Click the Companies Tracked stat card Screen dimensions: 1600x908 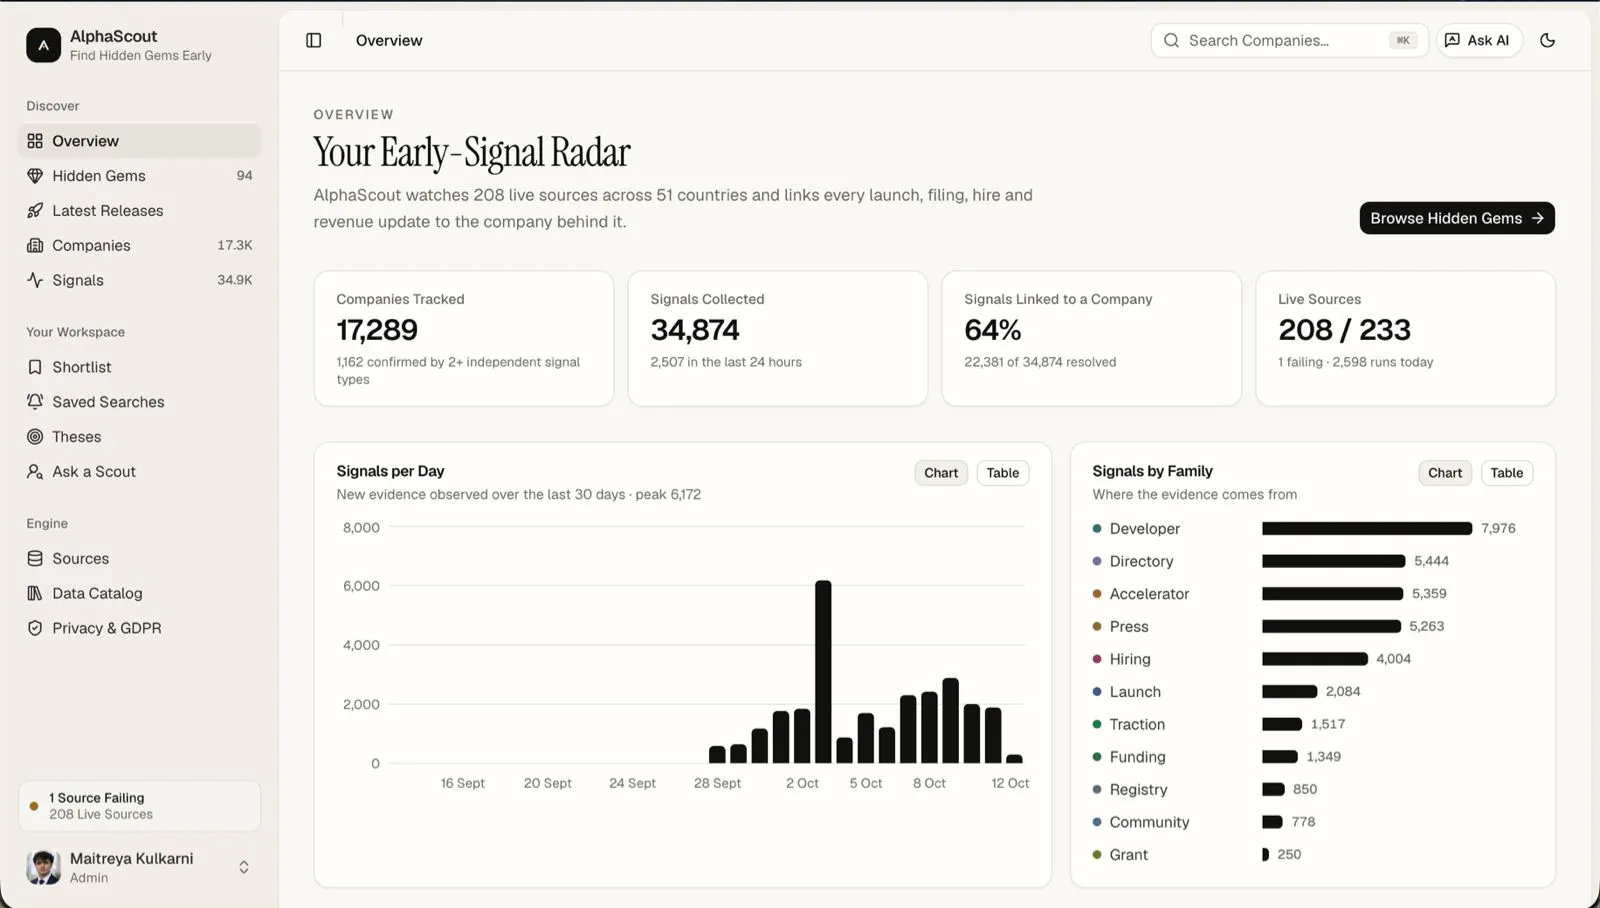pos(464,339)
